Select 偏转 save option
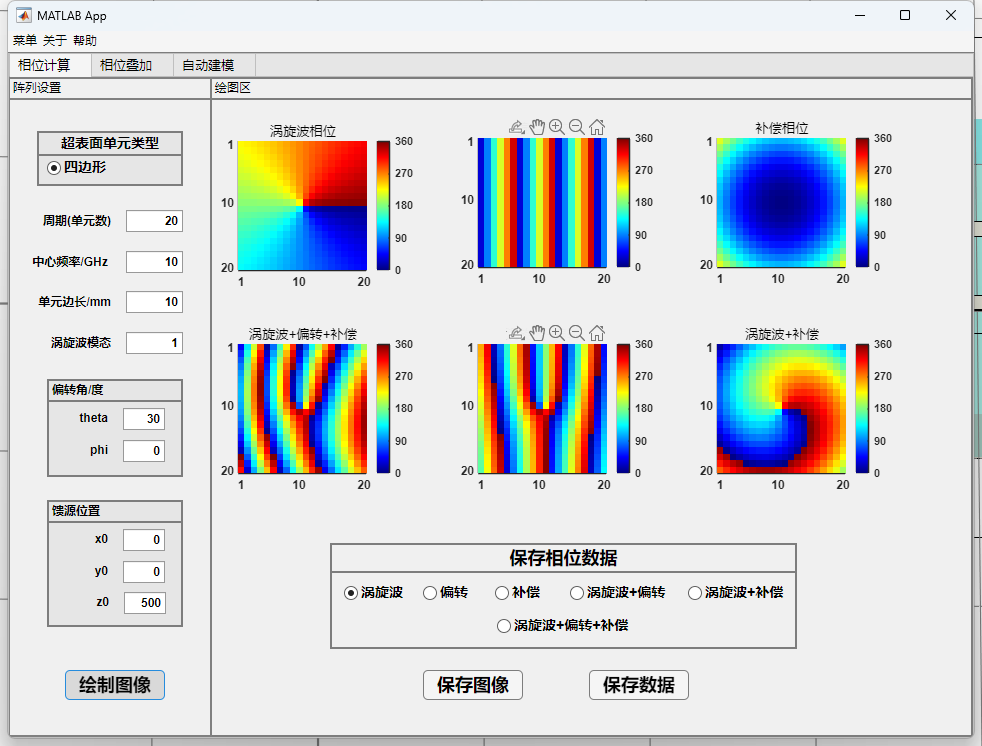982x746 pixels. 430,593
